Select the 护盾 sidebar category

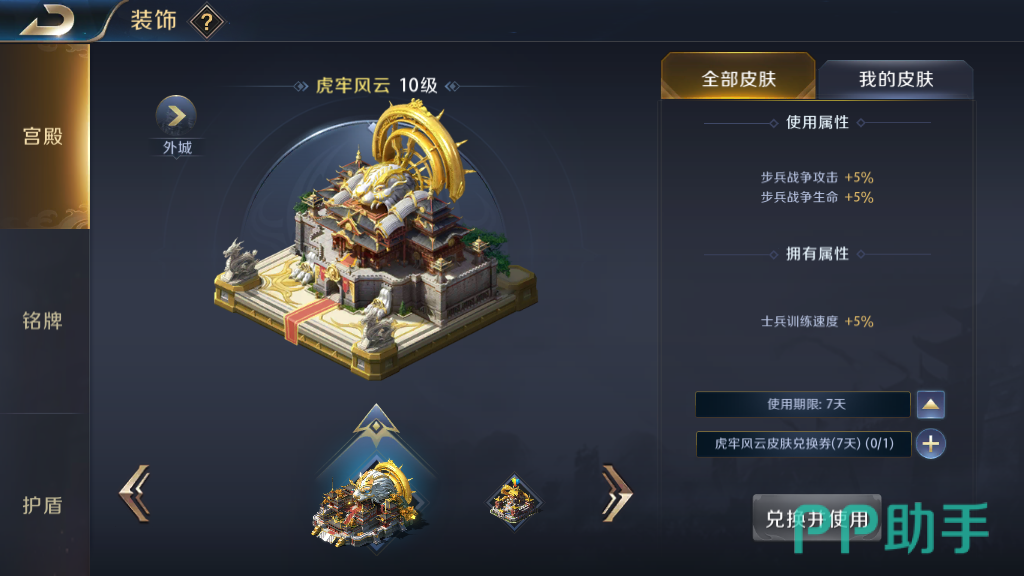(x=44, y=505)
